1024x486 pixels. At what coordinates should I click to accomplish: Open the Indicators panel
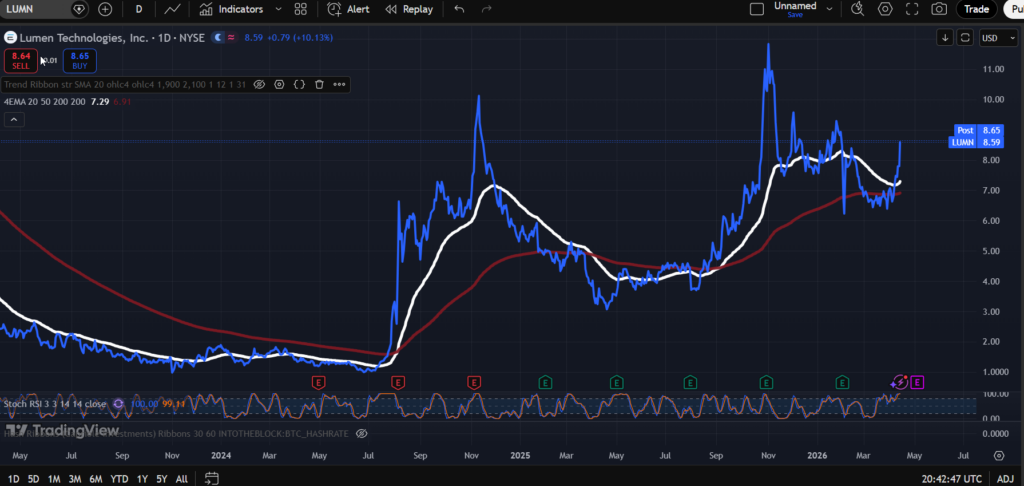click(231, 9)
